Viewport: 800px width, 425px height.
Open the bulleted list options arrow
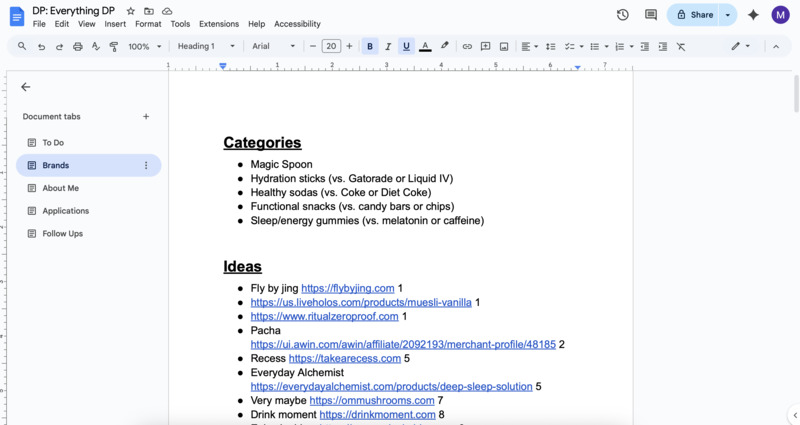click(606, 46)
